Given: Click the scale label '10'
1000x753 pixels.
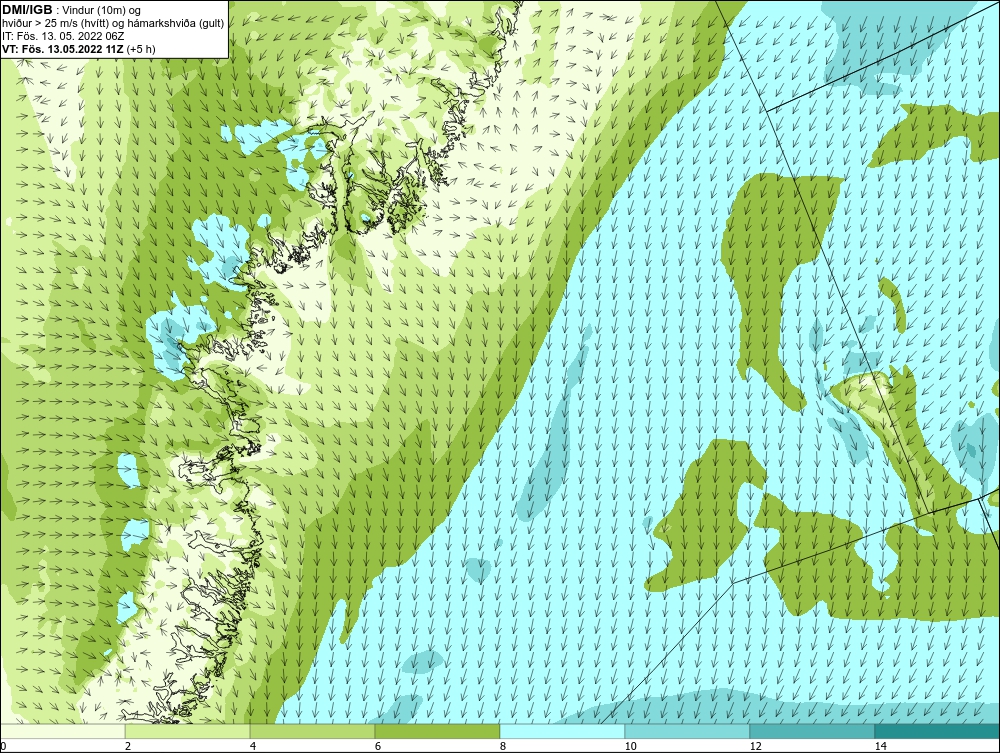Looking at the screenshot, I should pyautogui.click(x=630, y=746).
